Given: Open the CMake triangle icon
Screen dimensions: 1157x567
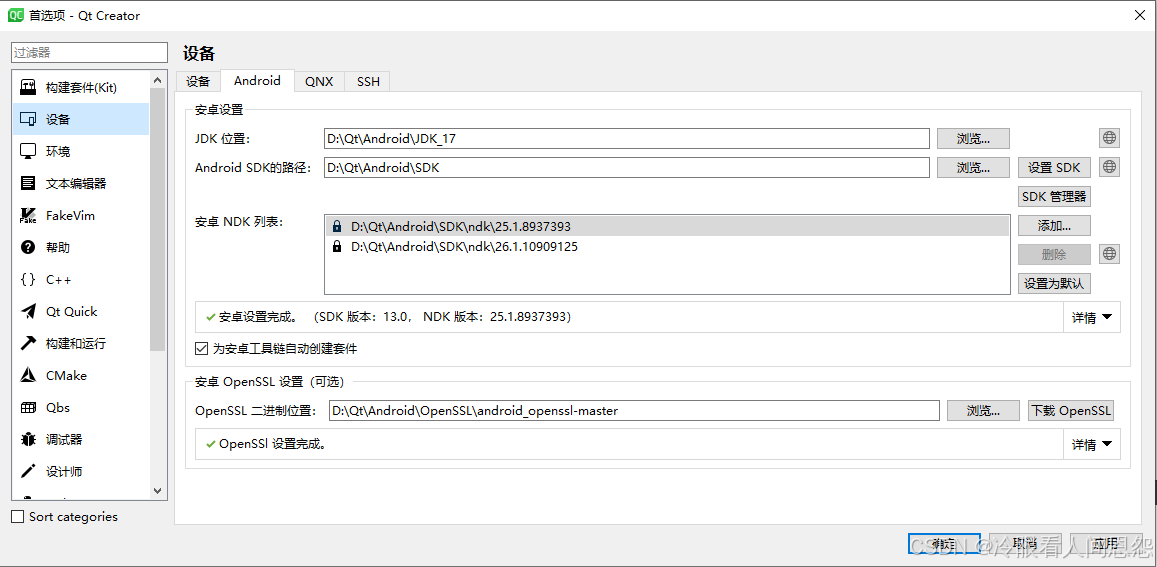Looking at the screenshot, I should (28, 376).
